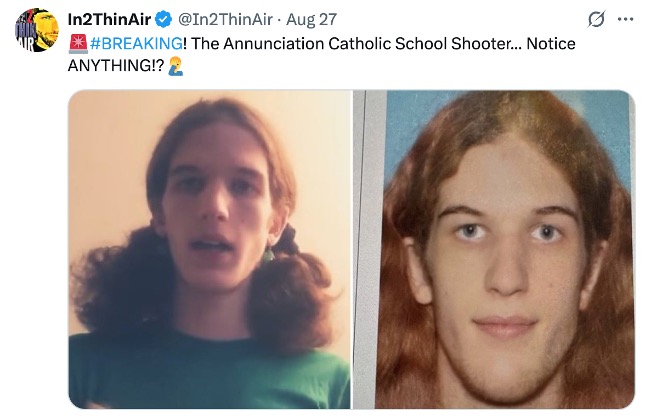Enlarge the ID-style photo with blue background
646x420 pixels.
(x=494, y=249)
